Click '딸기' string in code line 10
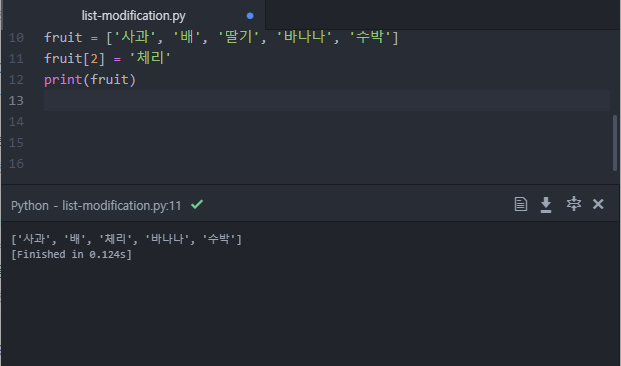The height and width of the screenshot is (366, 621). [239, 37]
